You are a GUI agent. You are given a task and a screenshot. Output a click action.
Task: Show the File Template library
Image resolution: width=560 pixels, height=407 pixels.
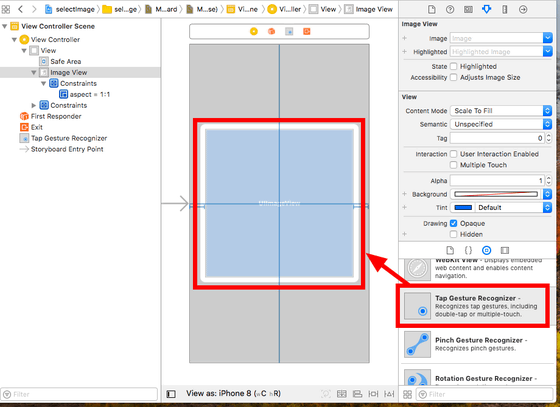pos(450,250)
